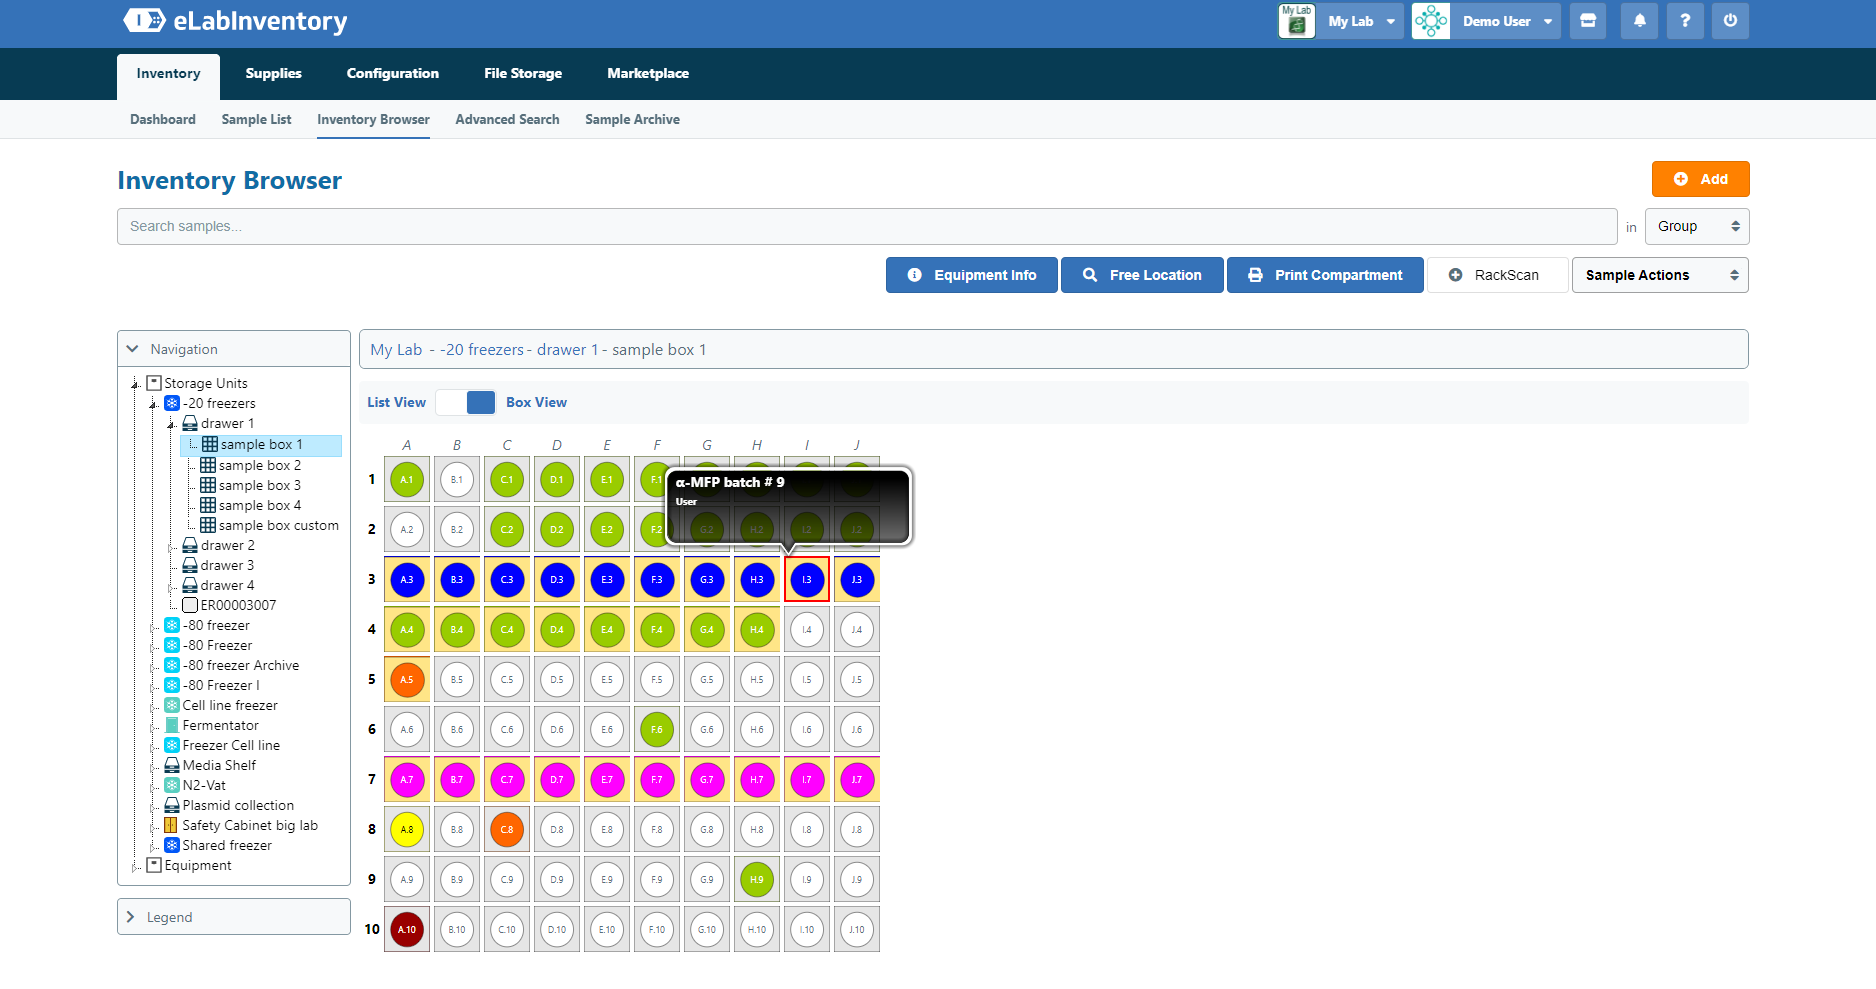Open the Sample Archive subtab
Viewport: 1876px width, 989px height.
click(632, 120)
